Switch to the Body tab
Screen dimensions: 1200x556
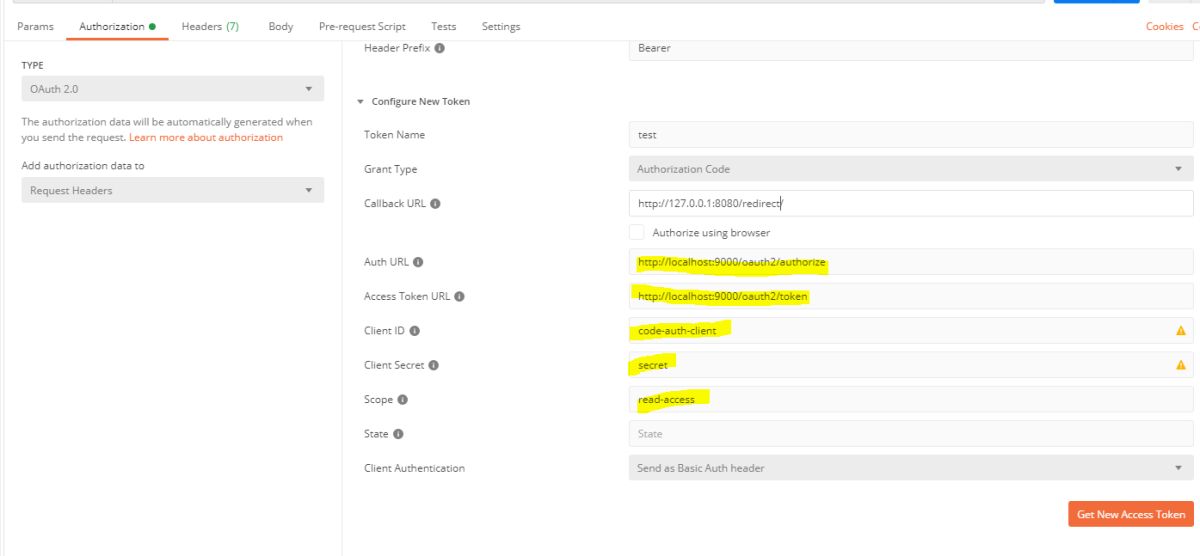pos(281,27)
